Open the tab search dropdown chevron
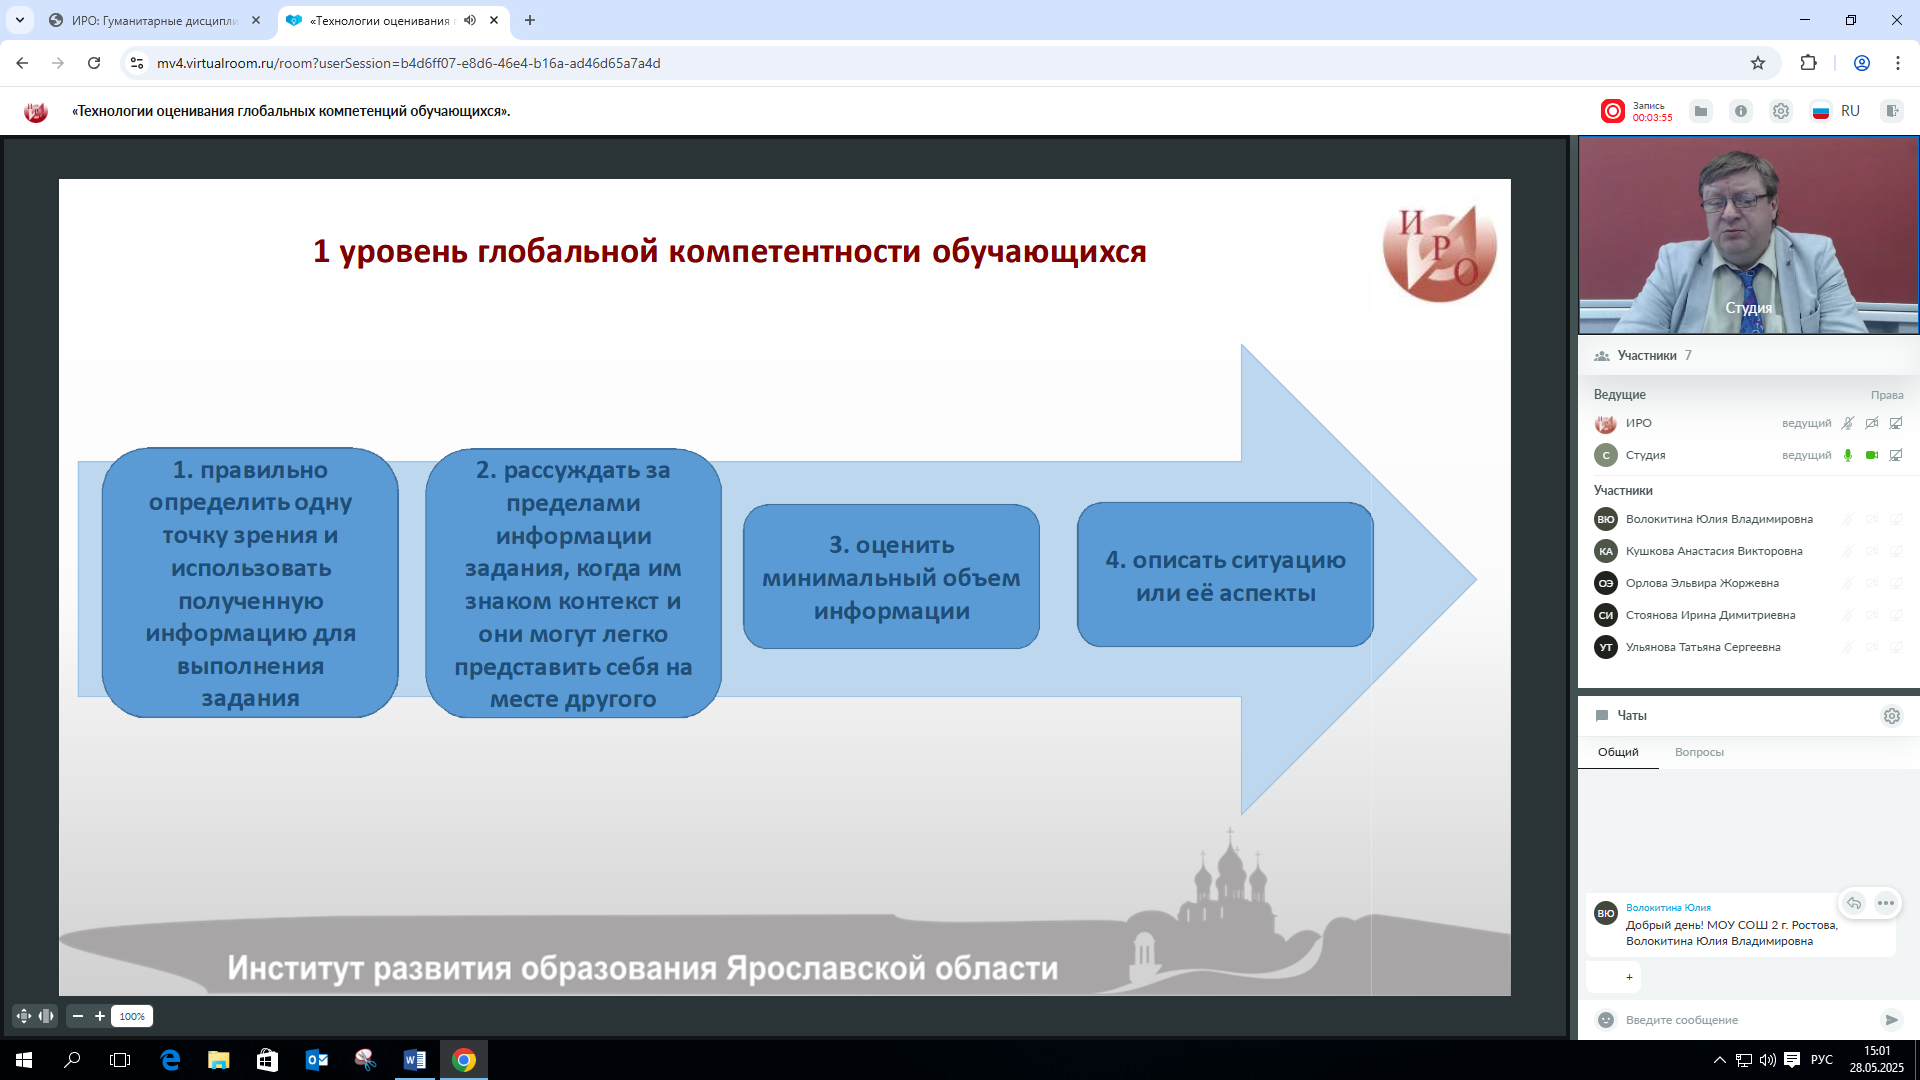The height and width of the screenshot is (1080, 1920). [x=19, y=20]
